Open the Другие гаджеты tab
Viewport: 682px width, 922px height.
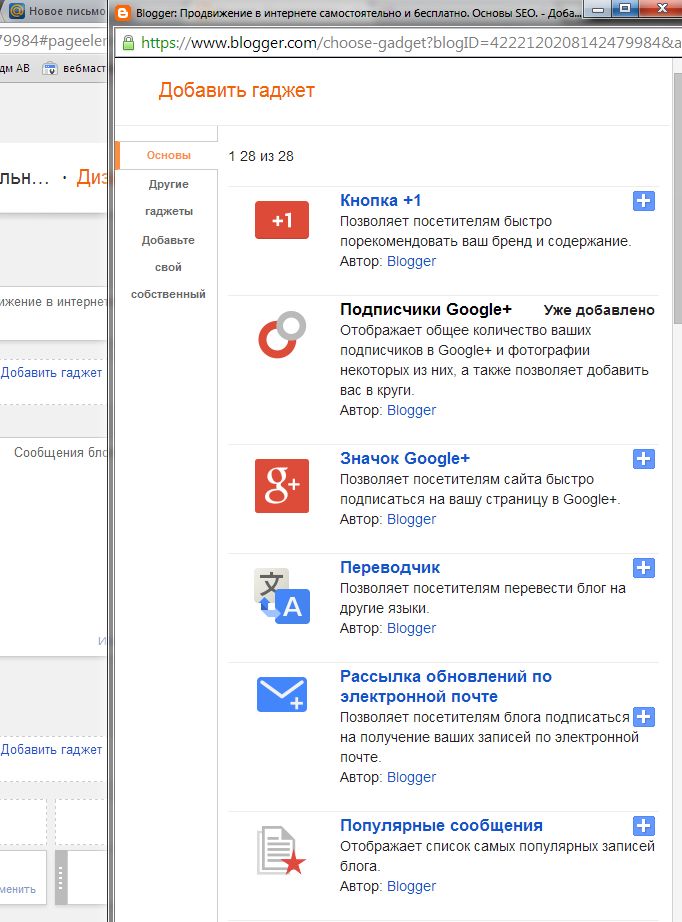coord(168,198)
